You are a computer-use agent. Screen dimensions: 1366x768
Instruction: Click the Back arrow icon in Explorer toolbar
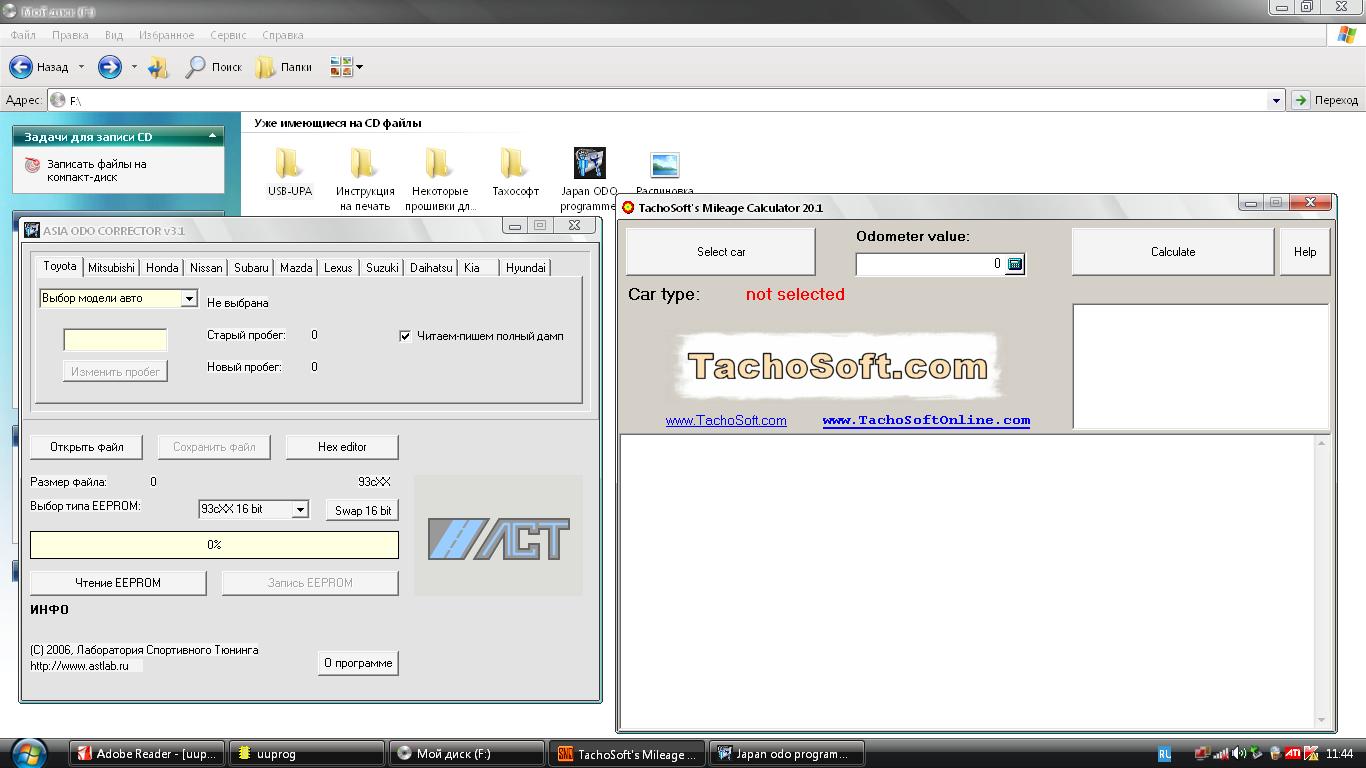(x=21, y=67)
